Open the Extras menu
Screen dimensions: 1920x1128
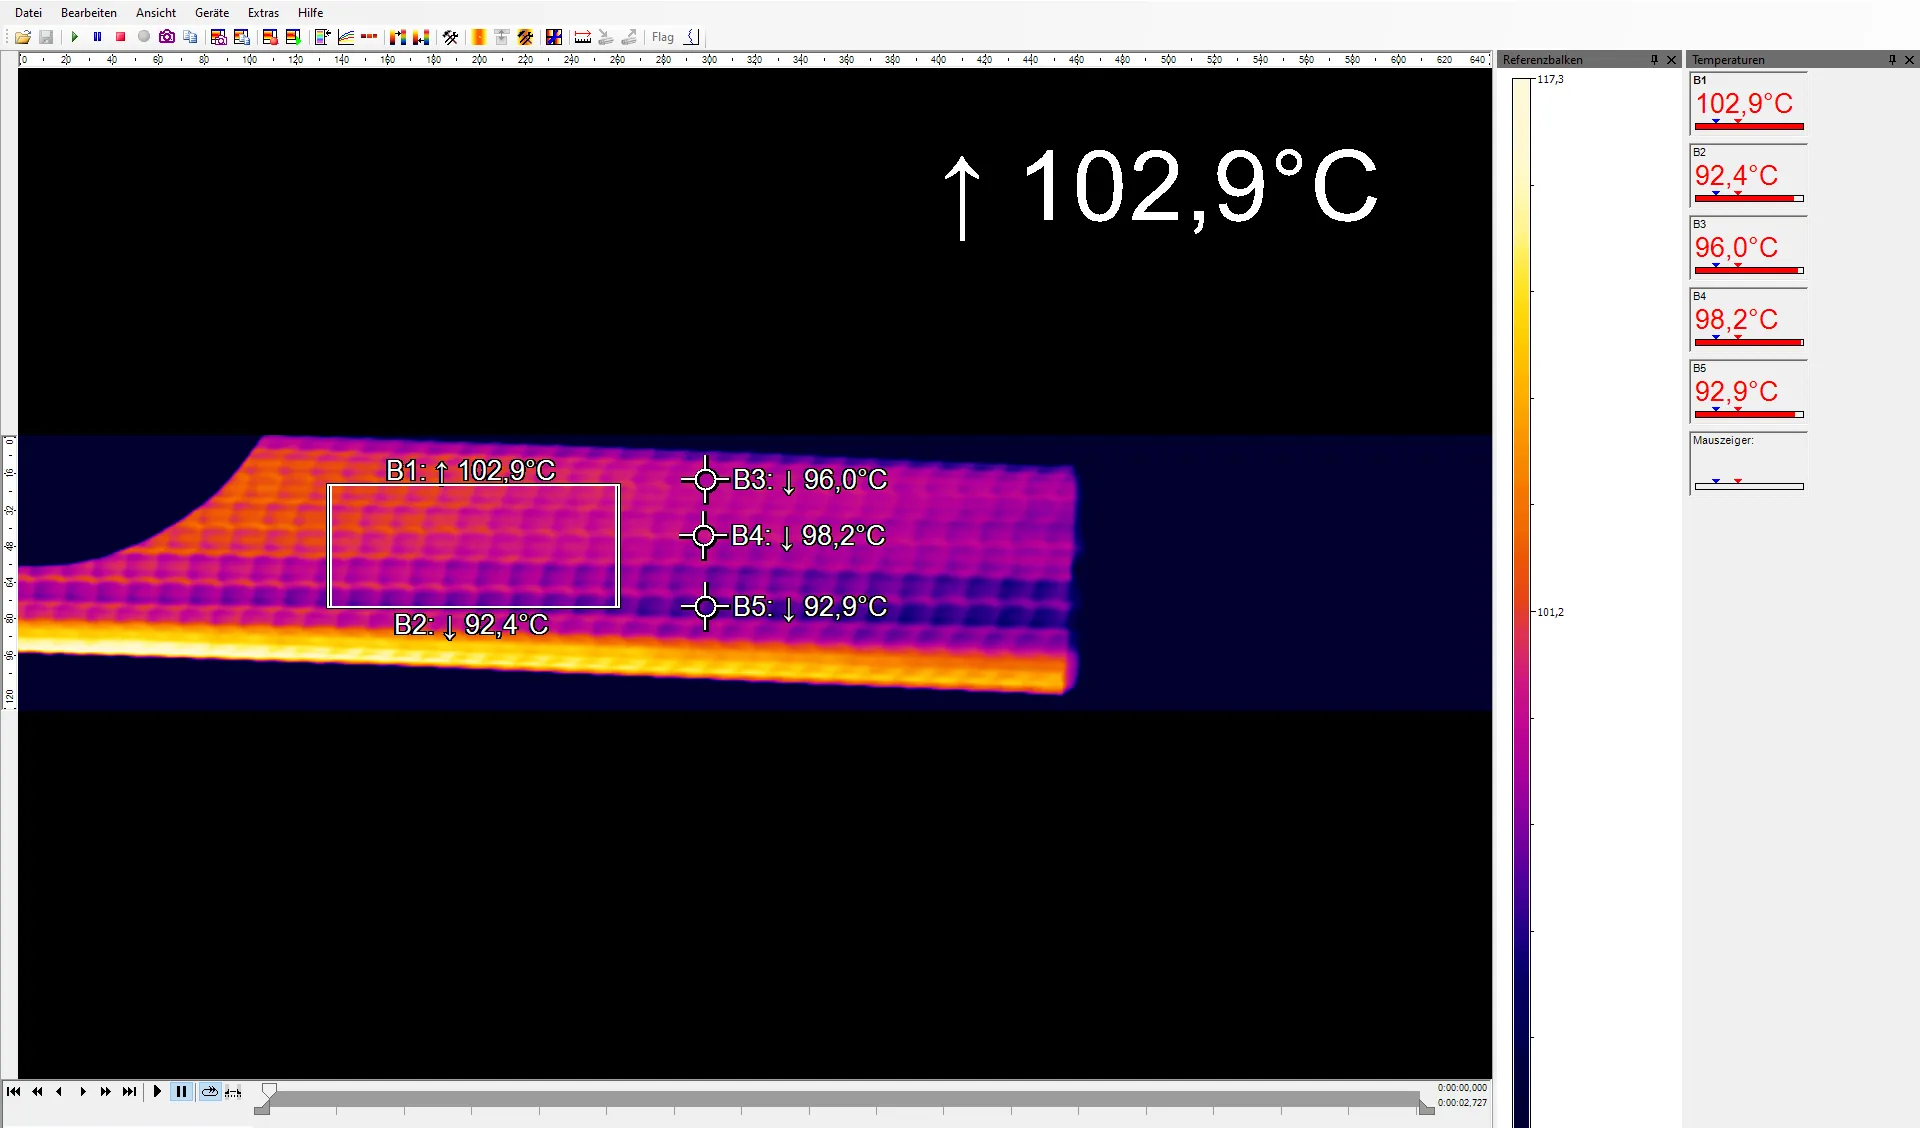pyautogui.click(x=263, y=13)
